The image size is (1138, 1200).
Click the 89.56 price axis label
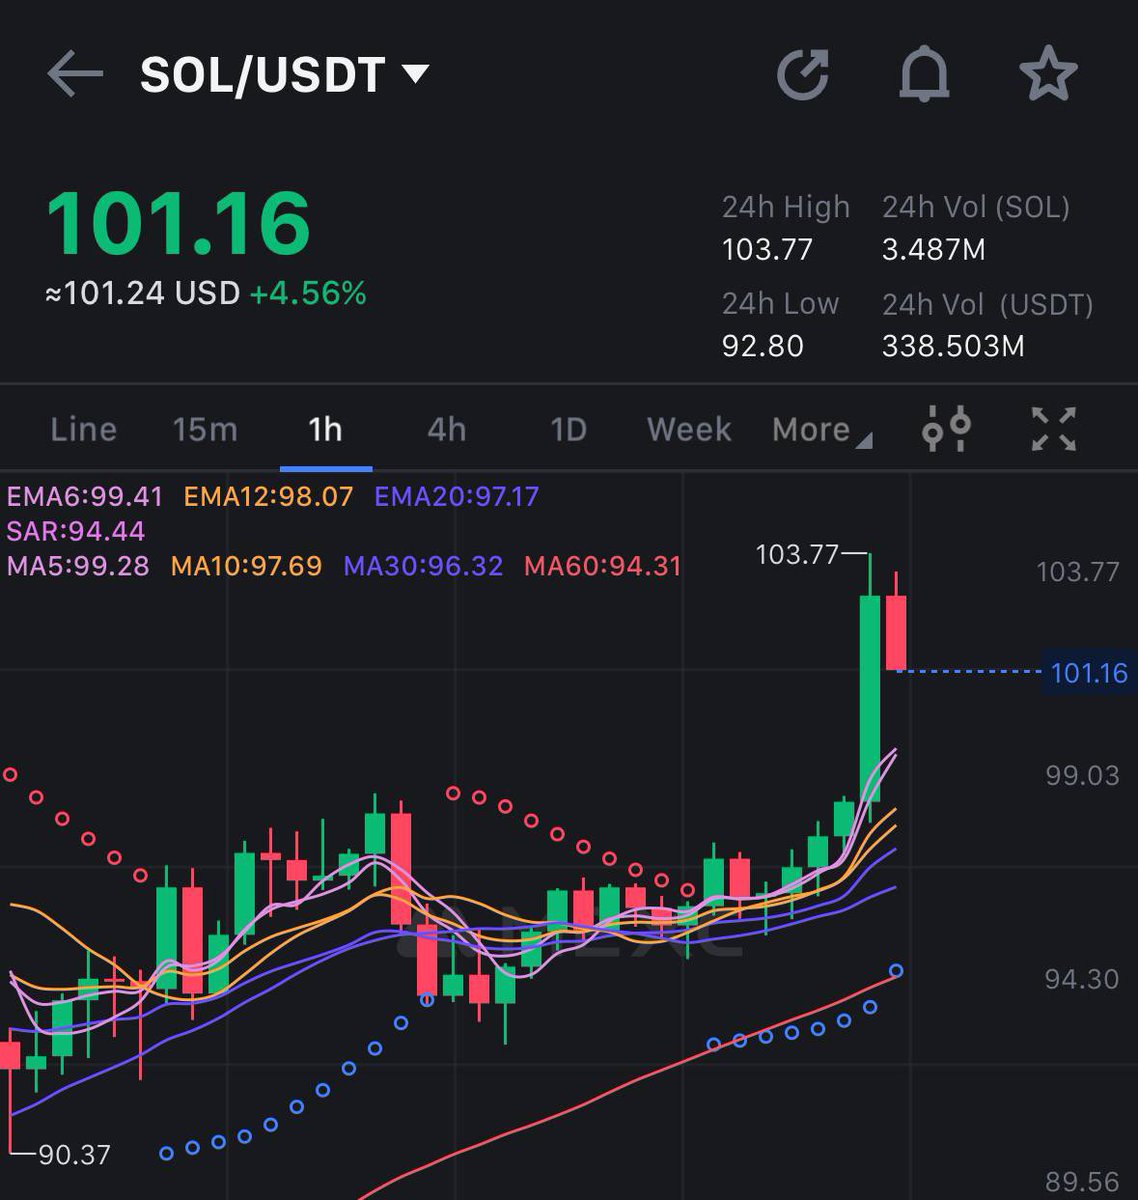click(x=1082, y=1183)
